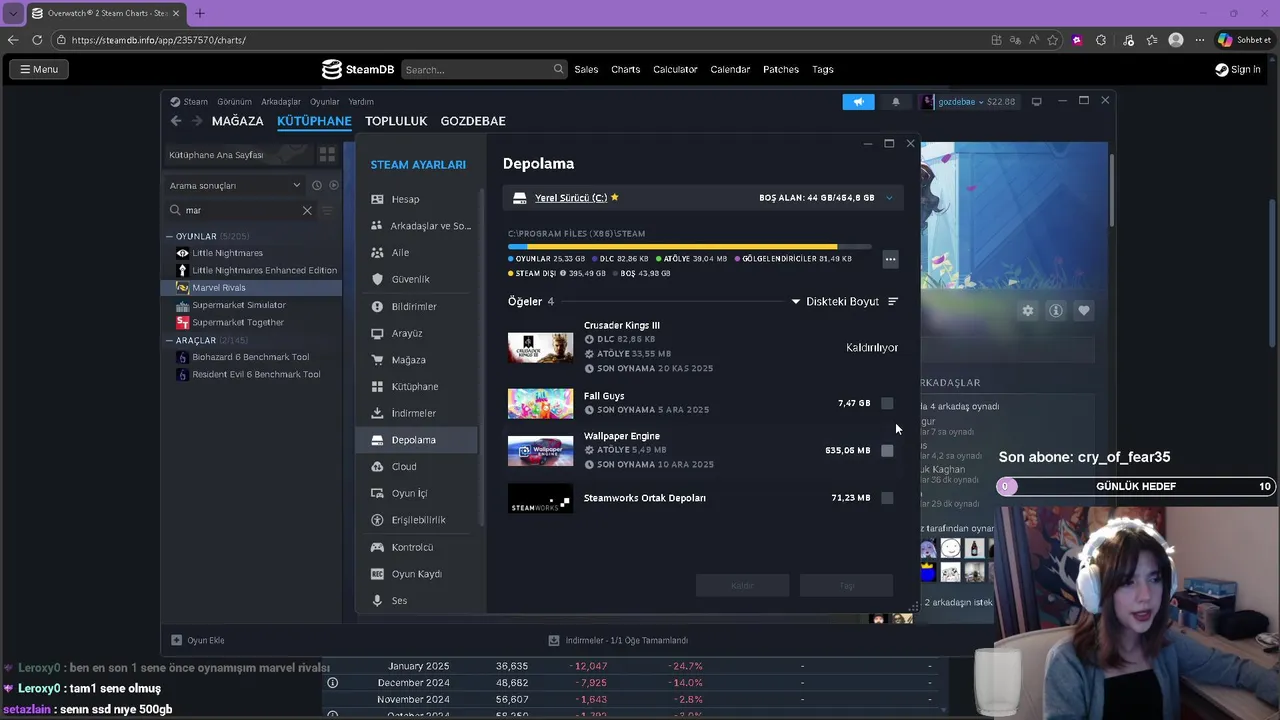Open the Arama sonuçları dropdown

[235, 185]
